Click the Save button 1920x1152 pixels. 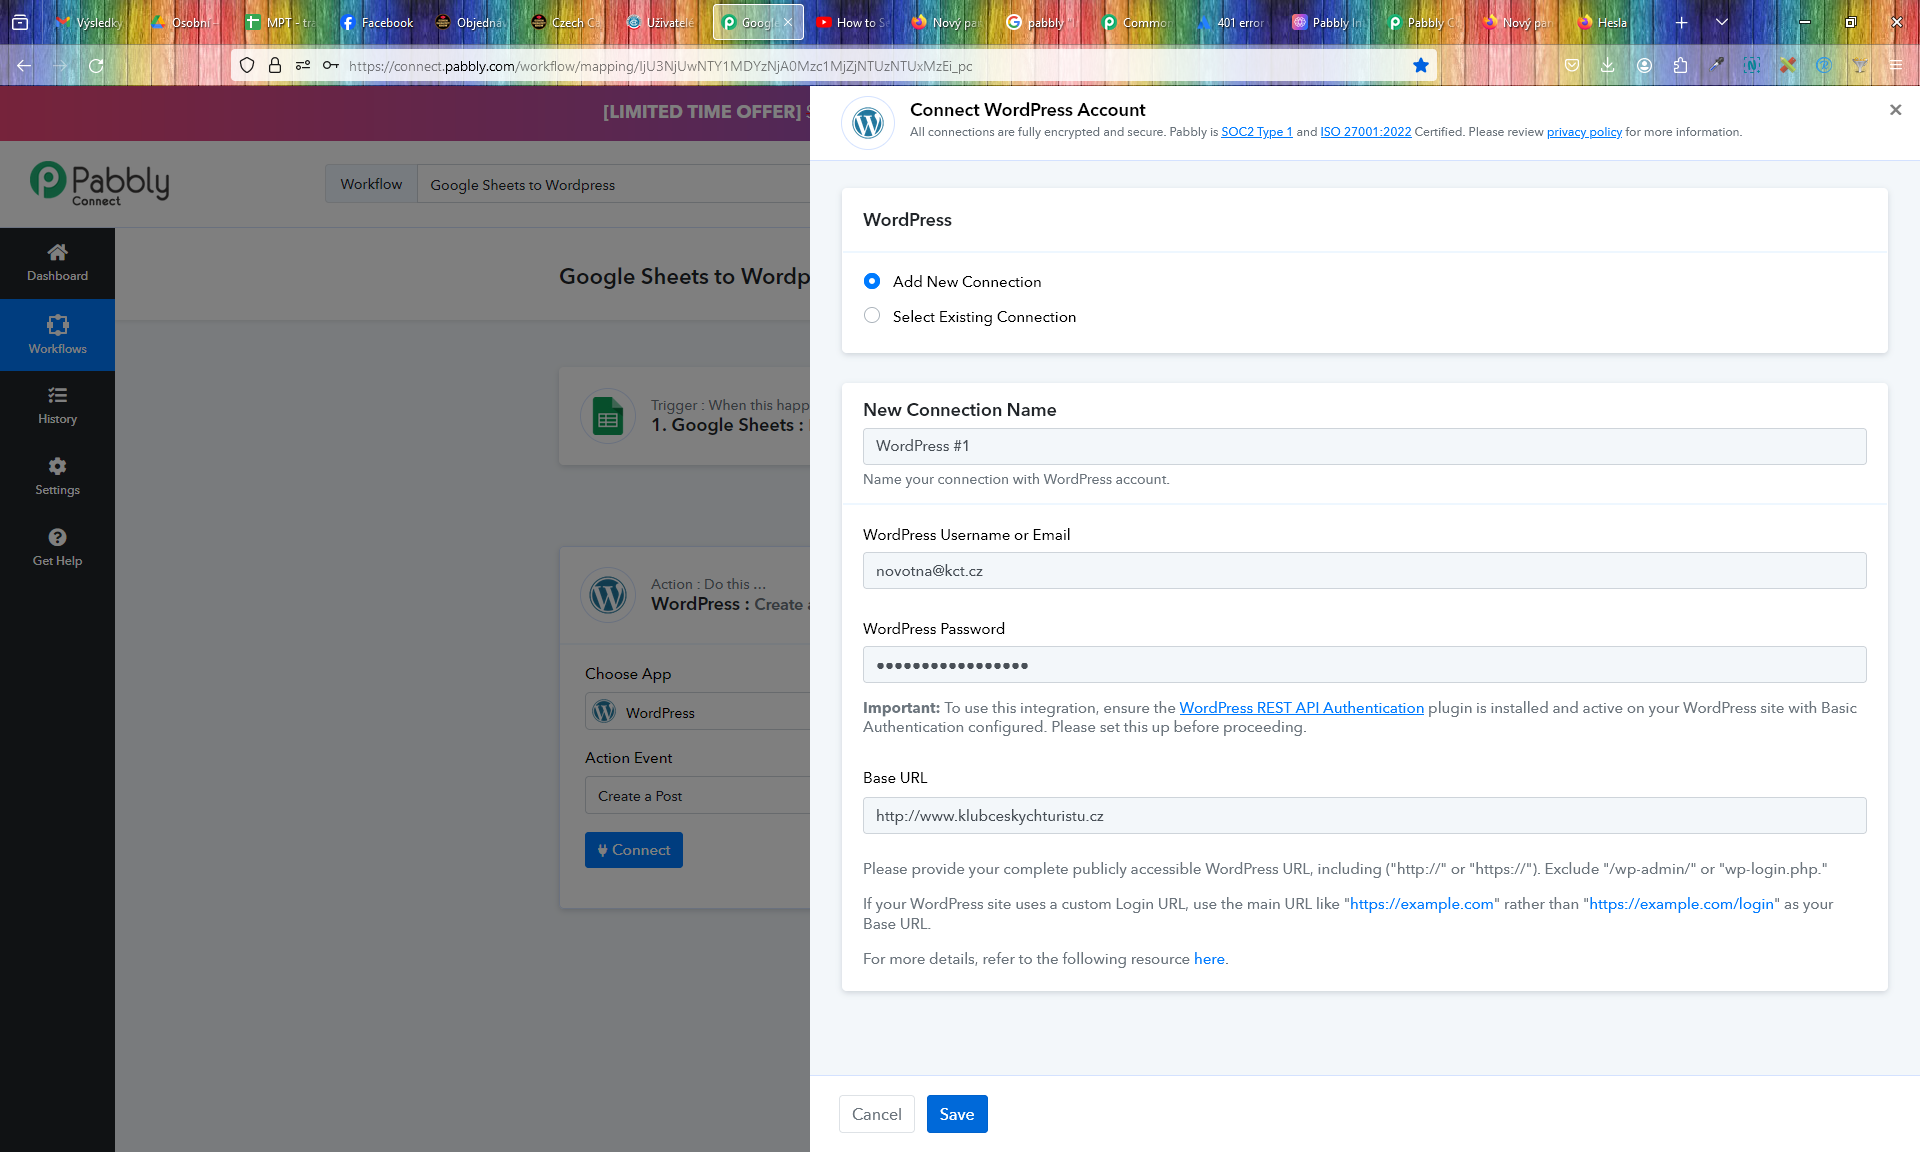point(957,1114)
